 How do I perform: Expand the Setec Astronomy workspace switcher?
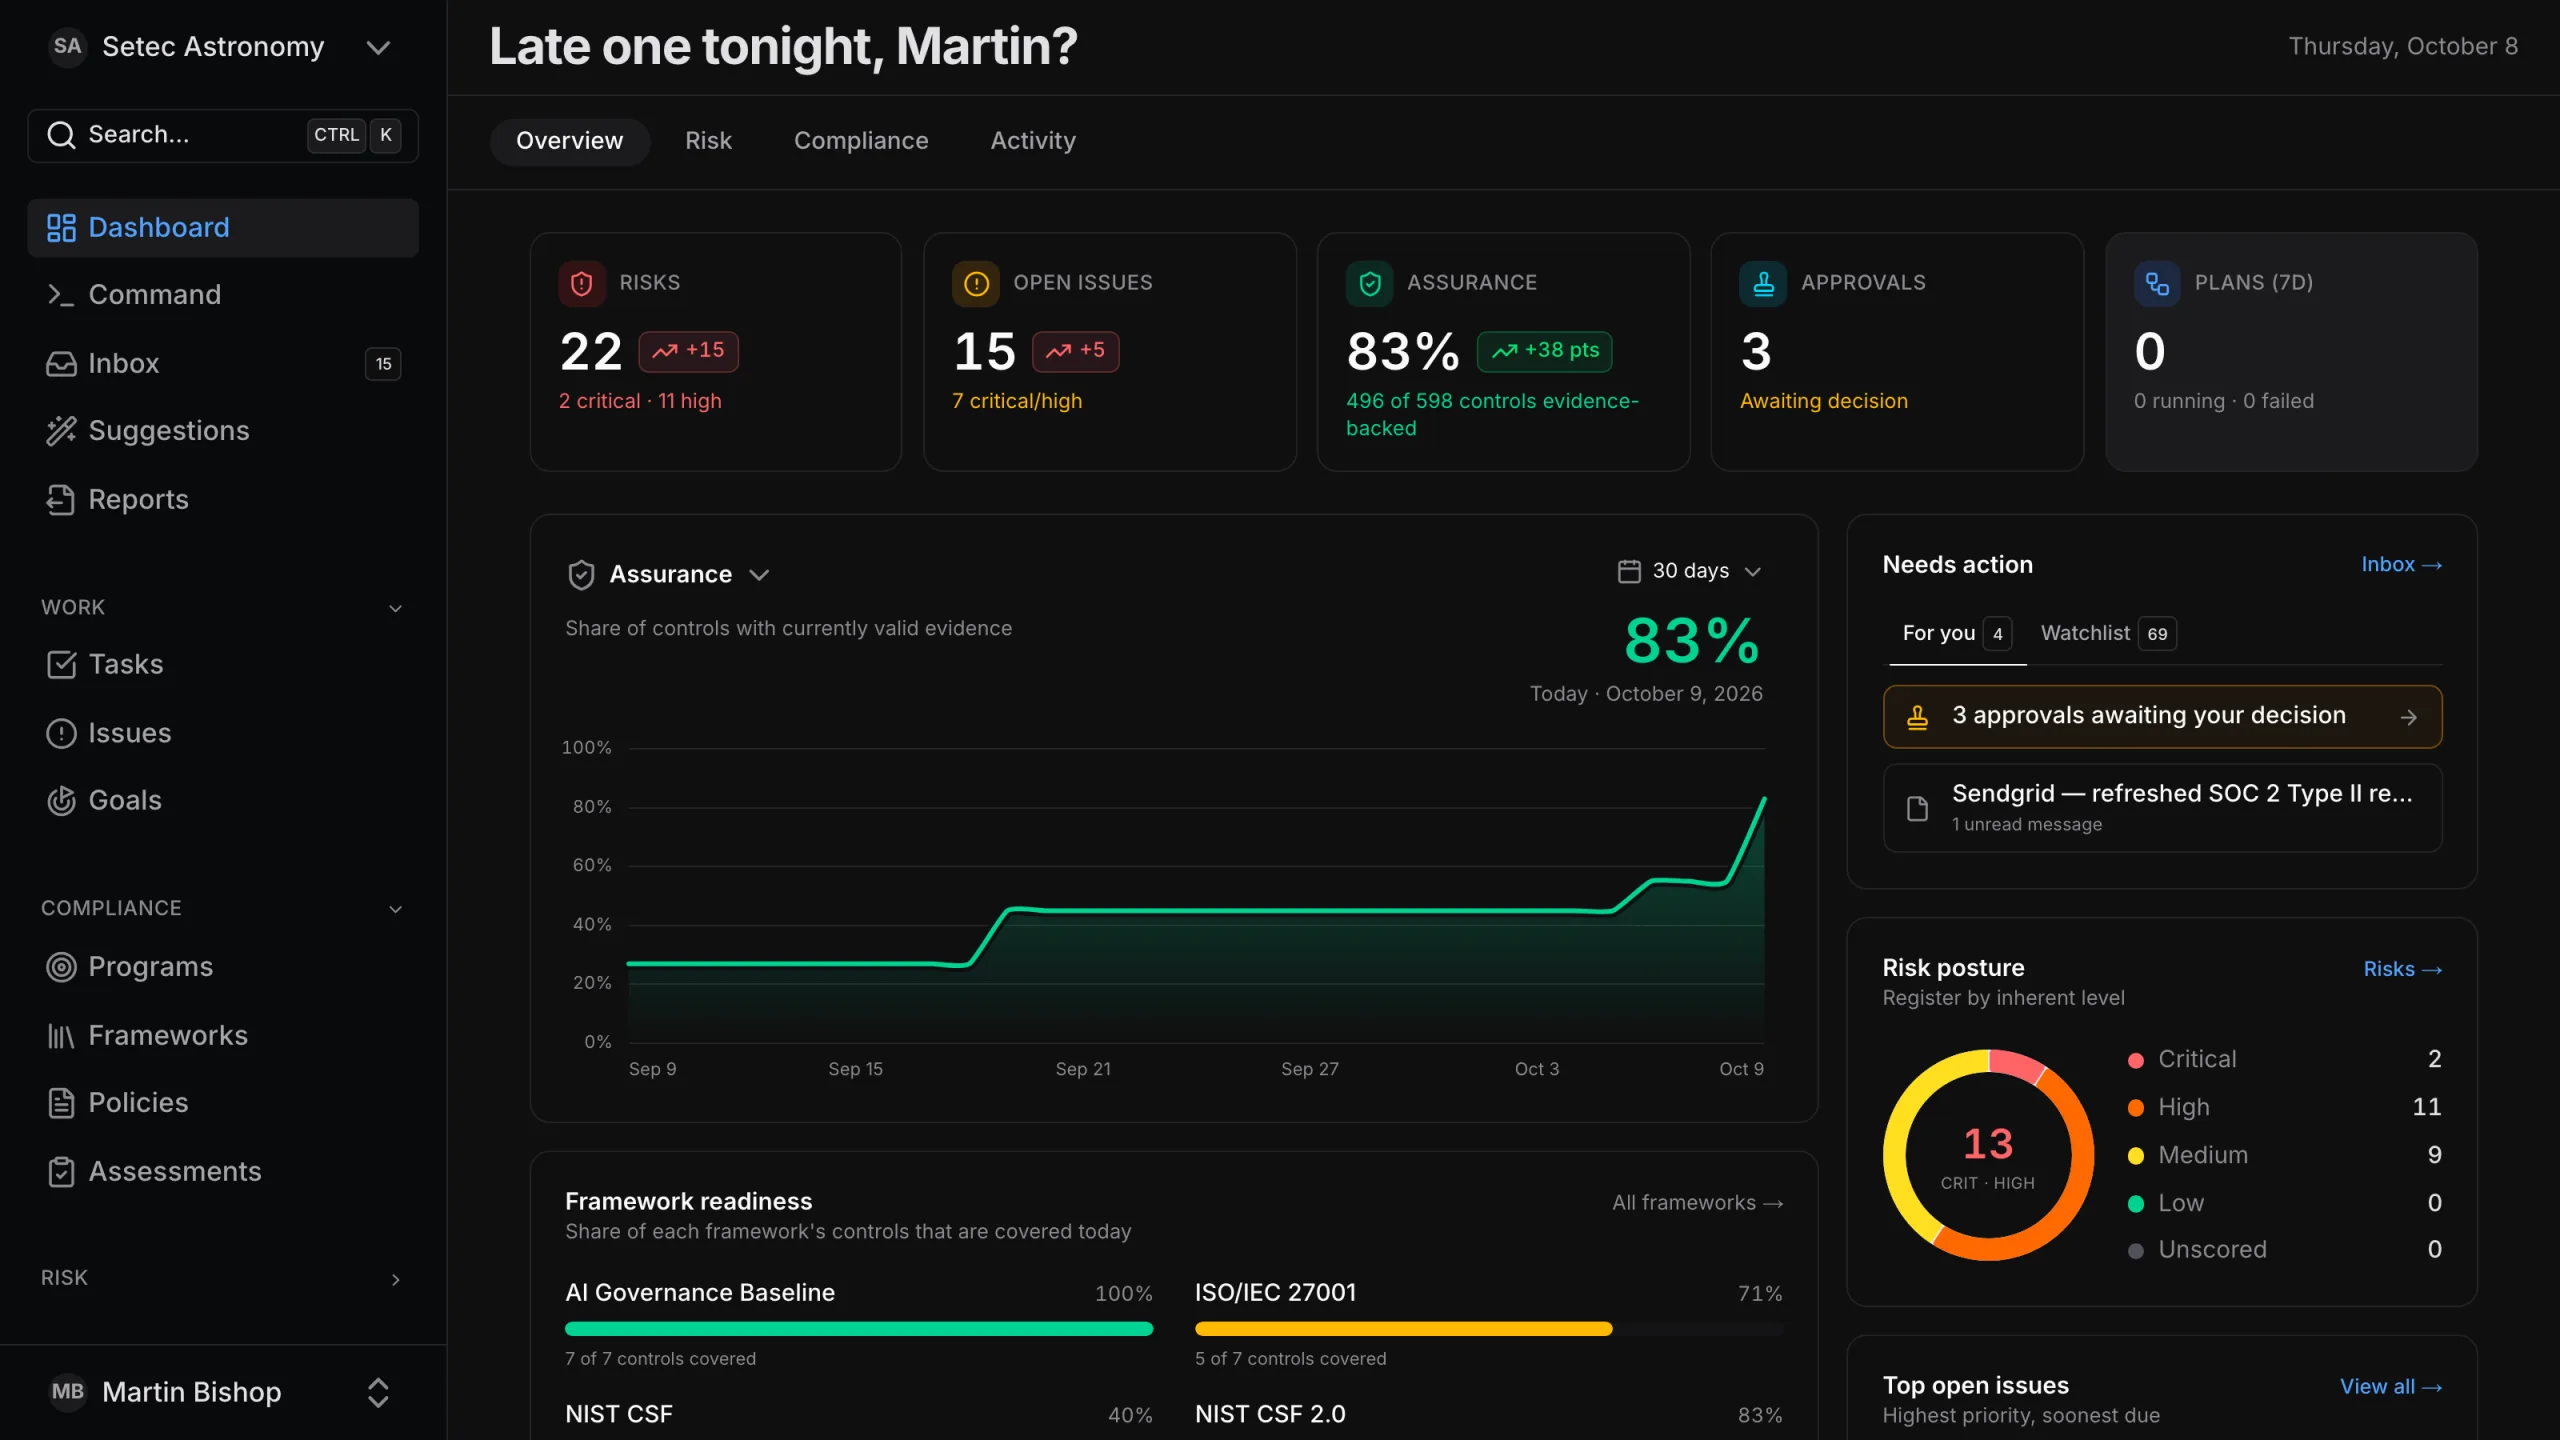pos(378,47)
